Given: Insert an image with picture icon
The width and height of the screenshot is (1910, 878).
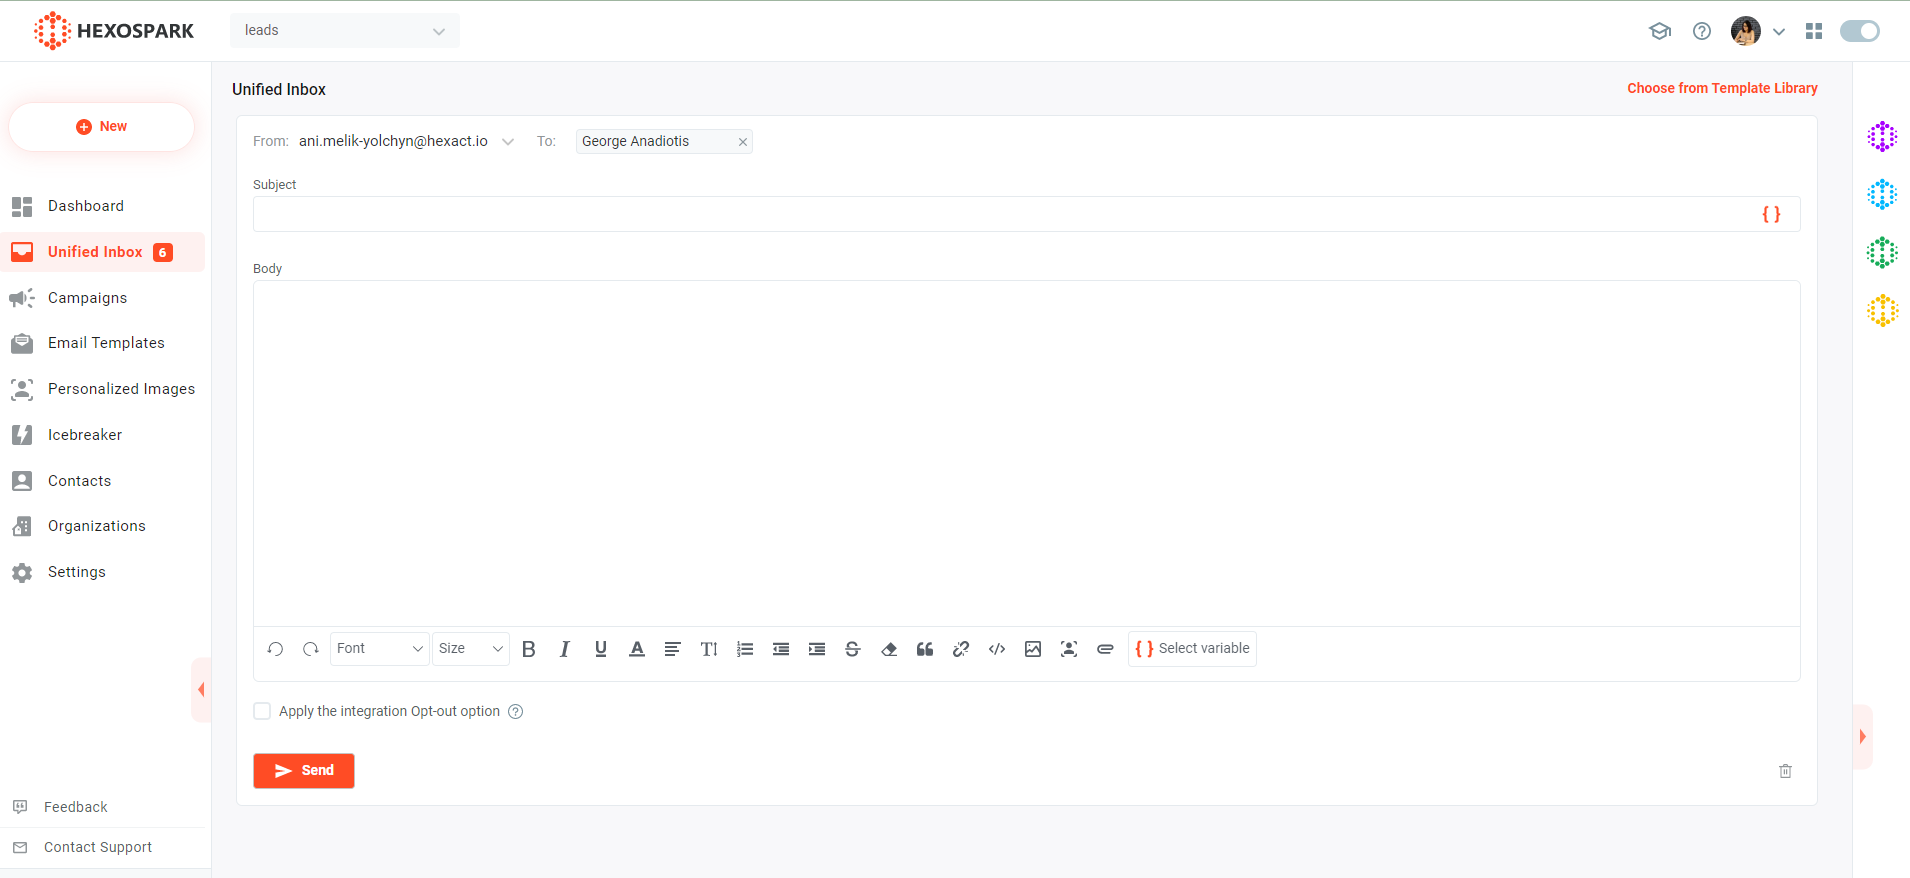Looking at the screenshot, I should [x=1033, y=649].
